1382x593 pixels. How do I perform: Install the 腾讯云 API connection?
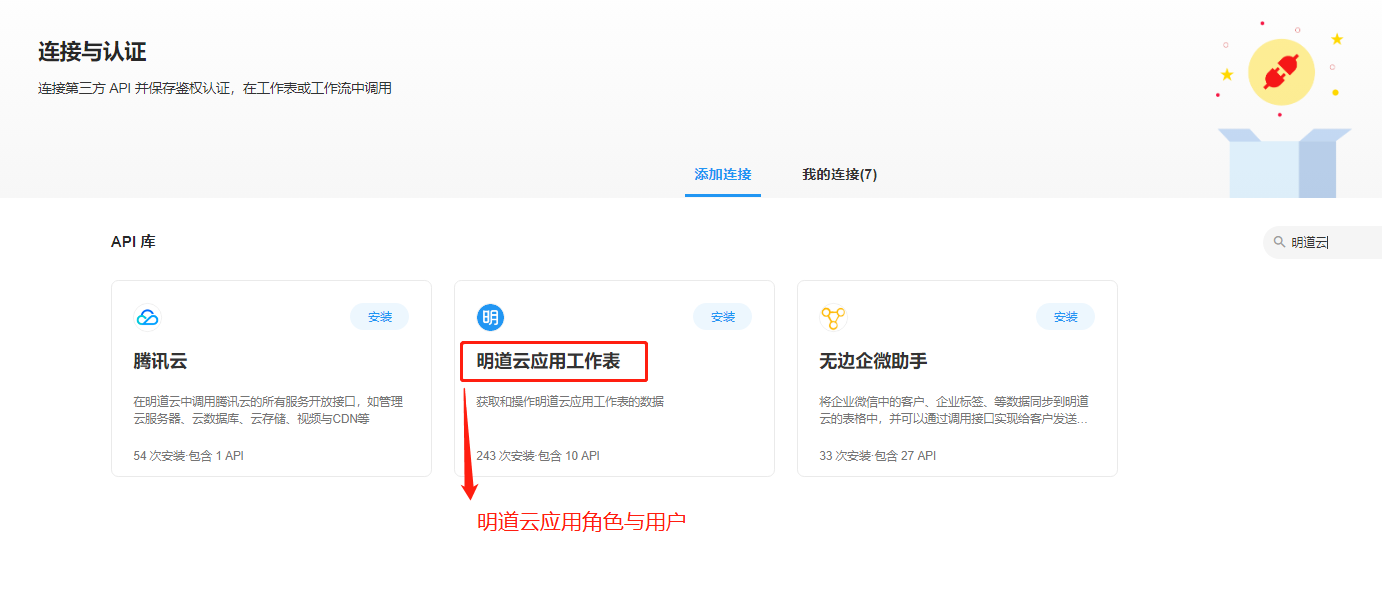[379, 317]
